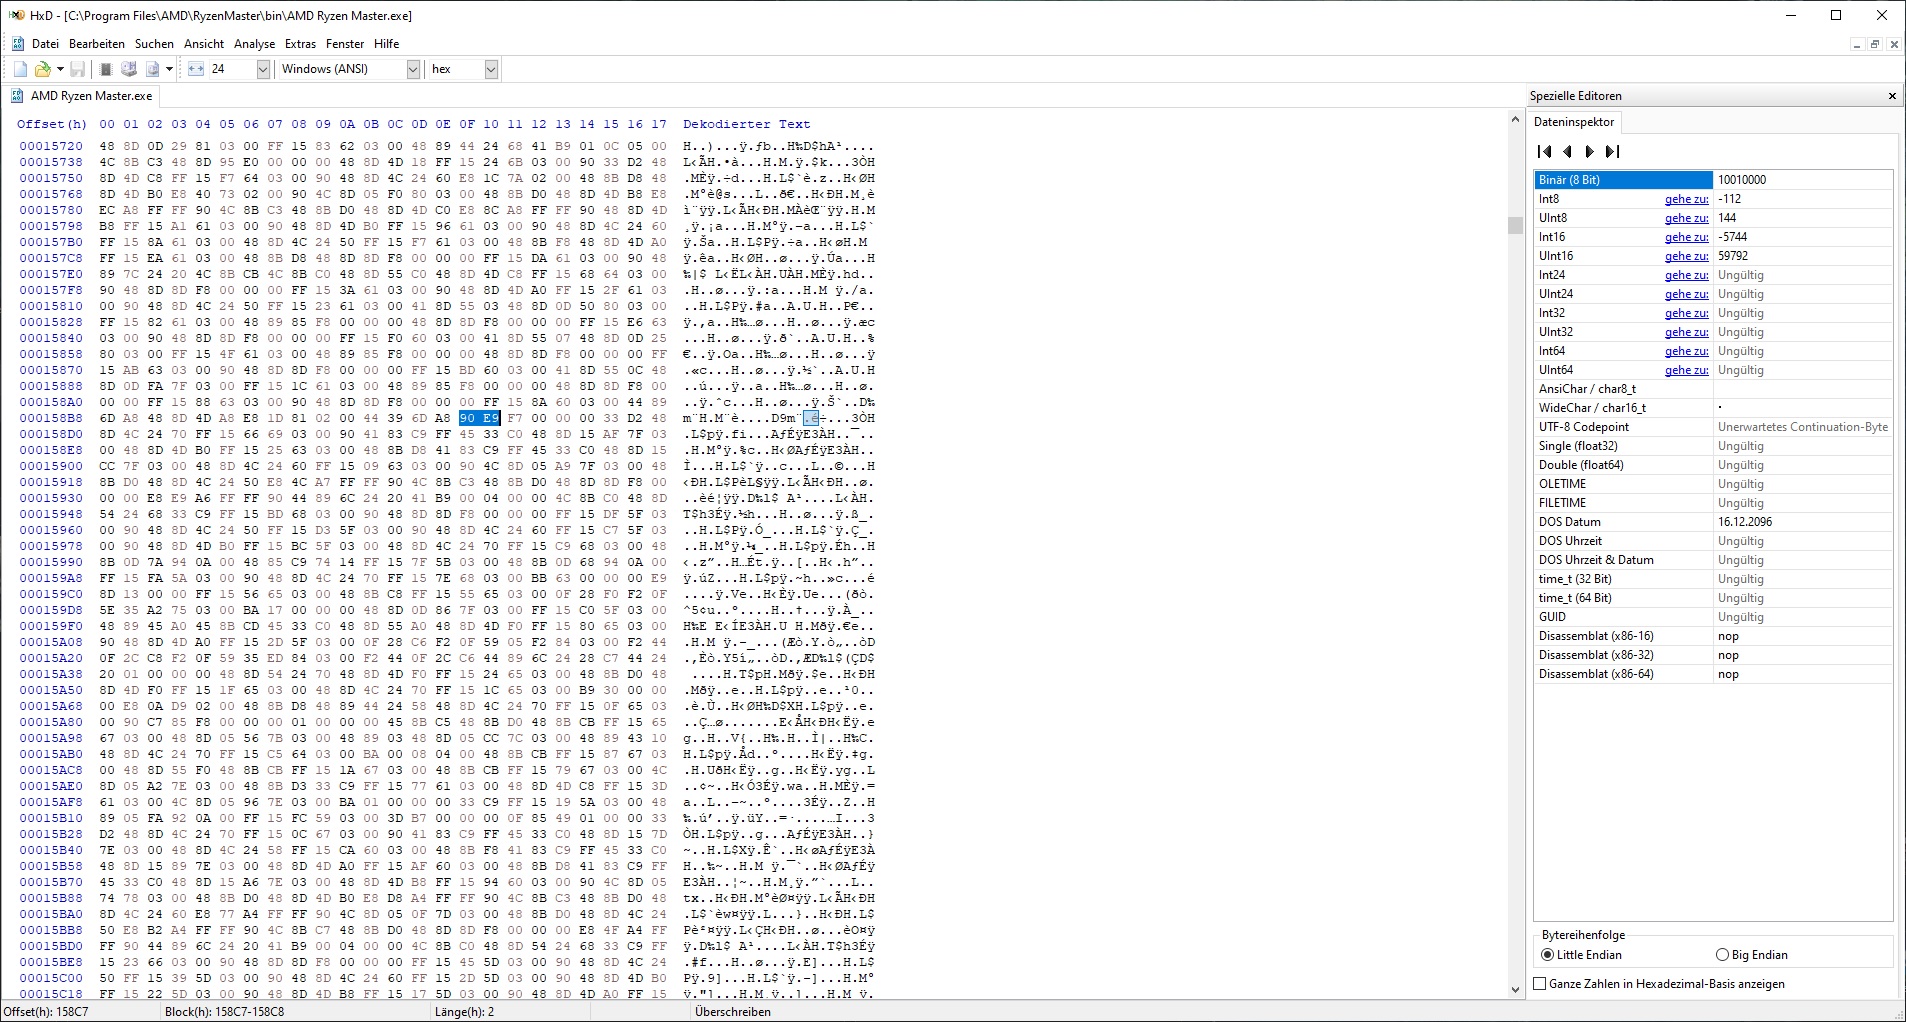Select the Little Endian radio button
Viewport: 1906px width, 1022px height.
(1582, 955)
